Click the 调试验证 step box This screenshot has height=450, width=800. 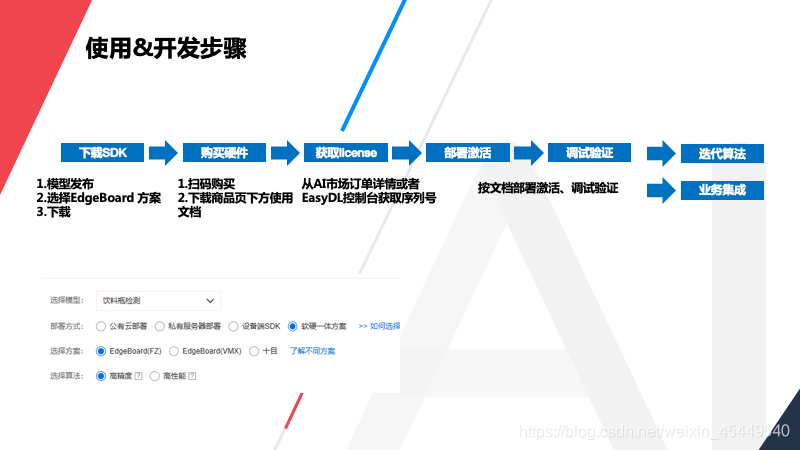589,153
